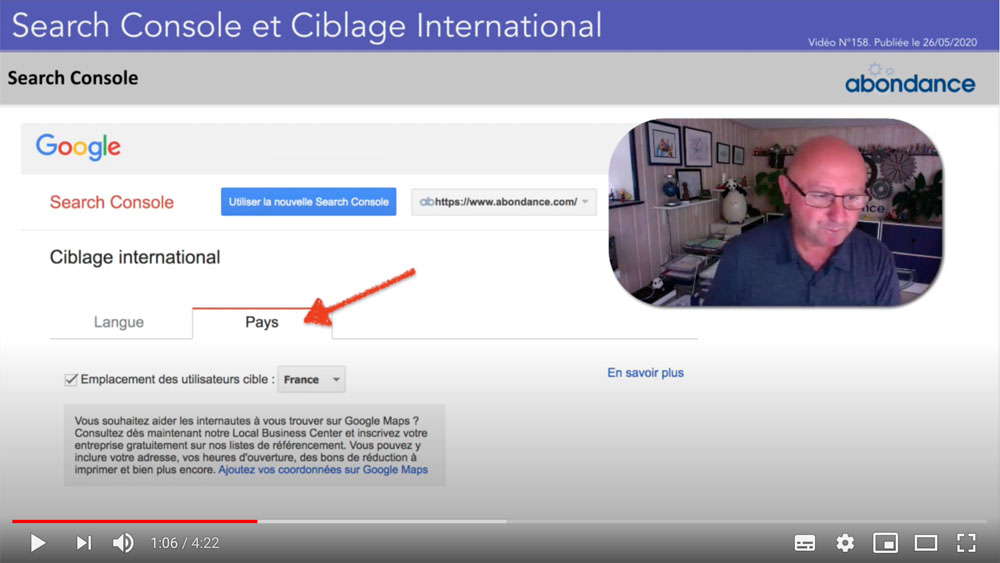Mute the video volume
Screen dimensions: 1000x563
[123, 543]
